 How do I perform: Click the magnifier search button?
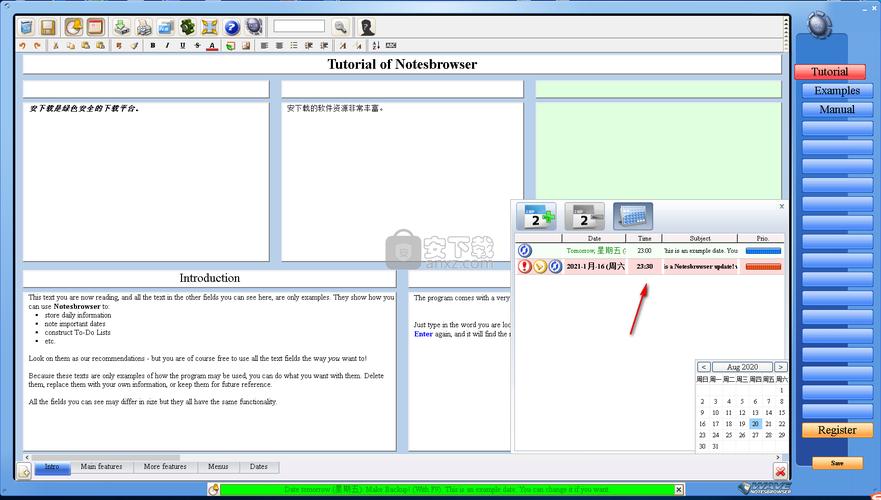(340, 27)
